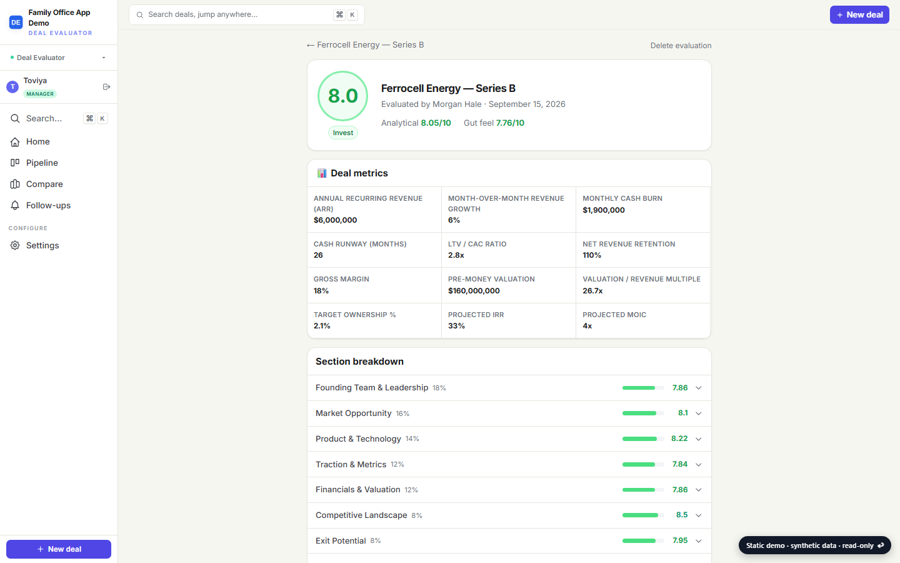Click the 4x projected MOIC value
The image size is (900, 563).
tap(587, 326)
